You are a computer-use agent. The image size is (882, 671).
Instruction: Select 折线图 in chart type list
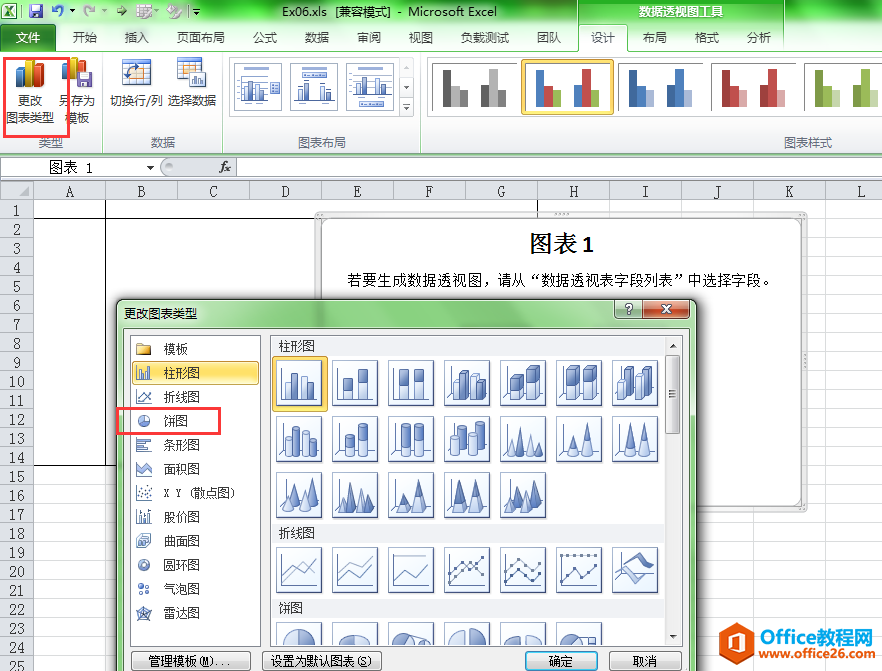tap(195, 397)
